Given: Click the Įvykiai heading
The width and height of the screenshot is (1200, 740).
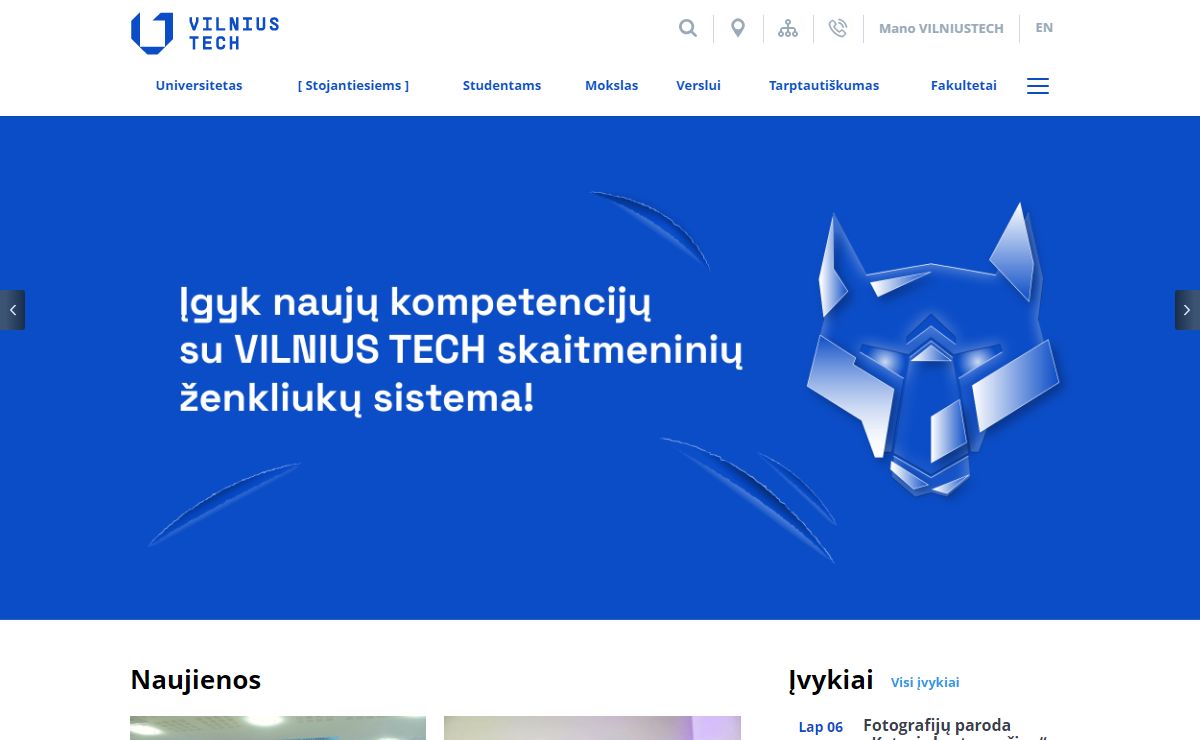Looking at the screenshot, I should point(831,680).
